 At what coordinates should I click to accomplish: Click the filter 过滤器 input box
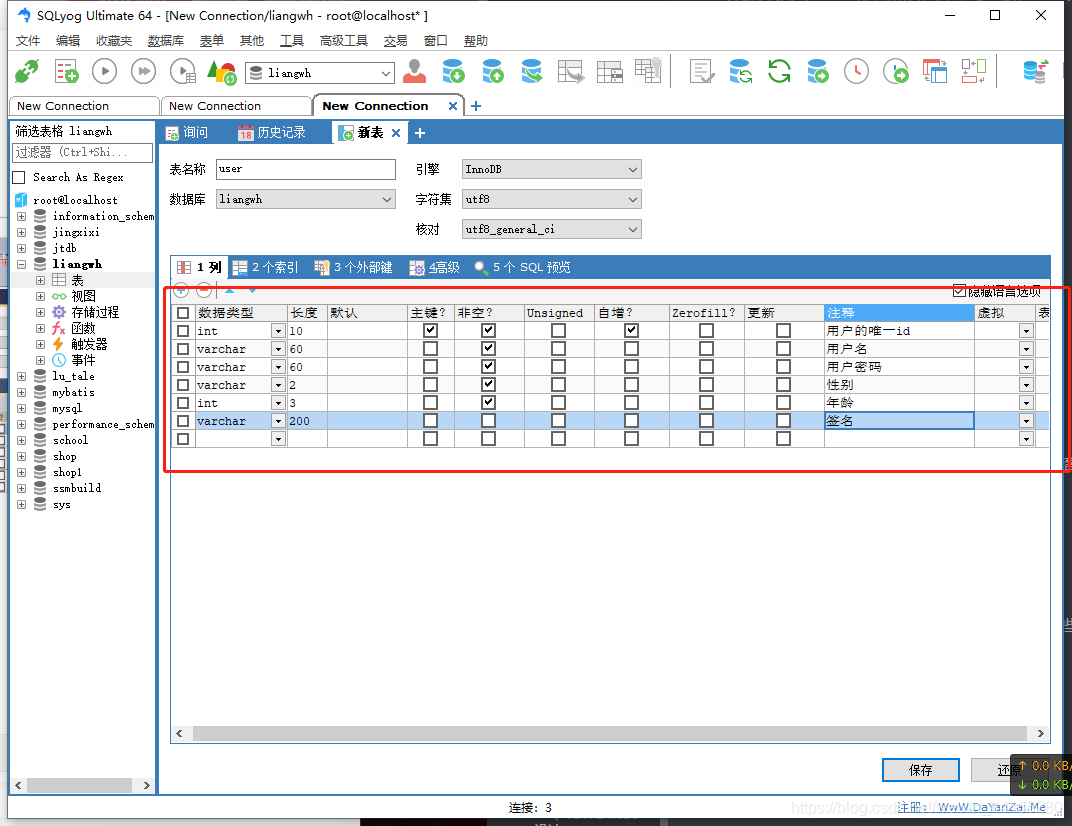click(83, 152)
